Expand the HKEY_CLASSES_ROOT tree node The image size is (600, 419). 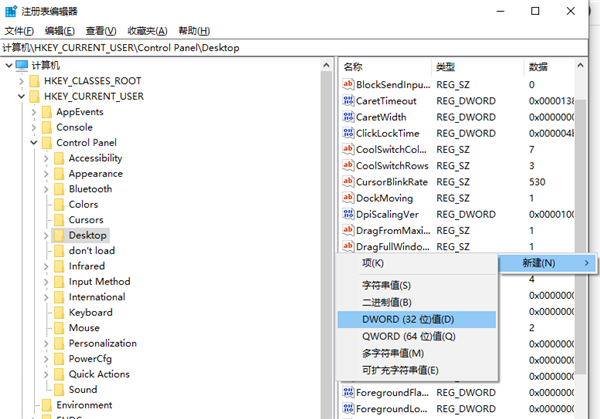[x=21, y=81]
